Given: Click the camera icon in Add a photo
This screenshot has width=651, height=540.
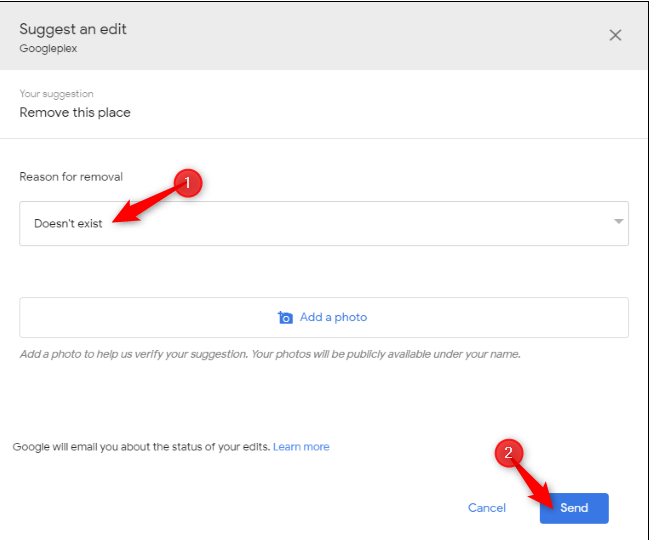Looking at the screenshot, I should 285,318.
